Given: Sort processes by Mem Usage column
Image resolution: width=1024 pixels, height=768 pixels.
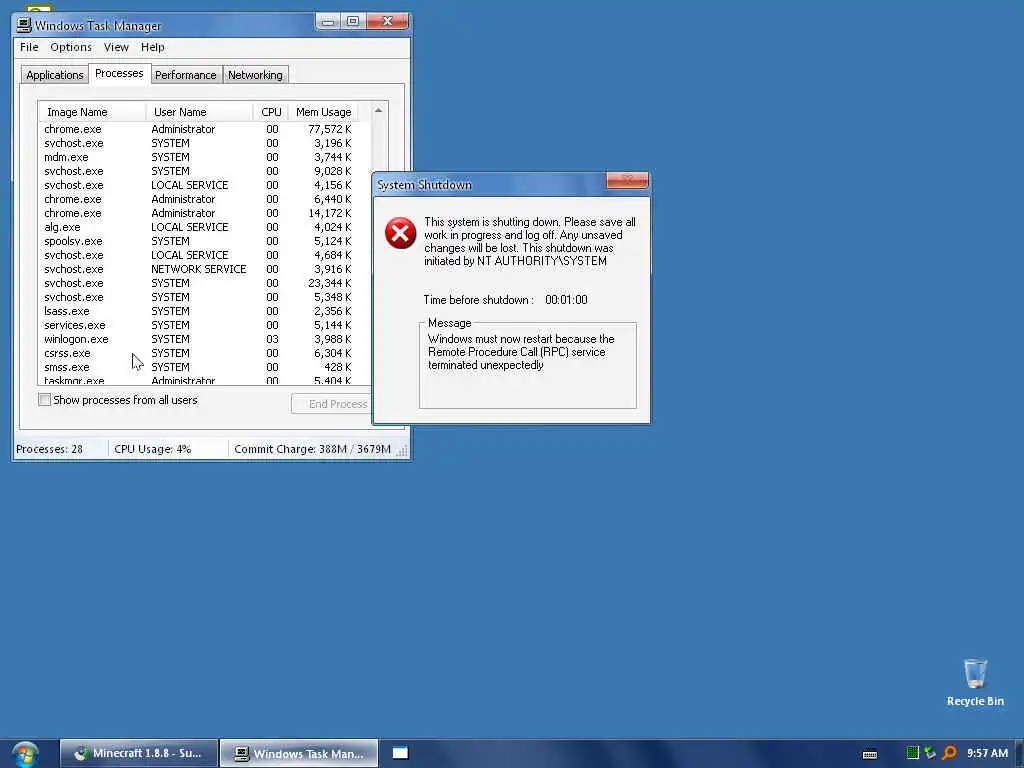Looking at the screenshot, I should (x=323, y=112).
